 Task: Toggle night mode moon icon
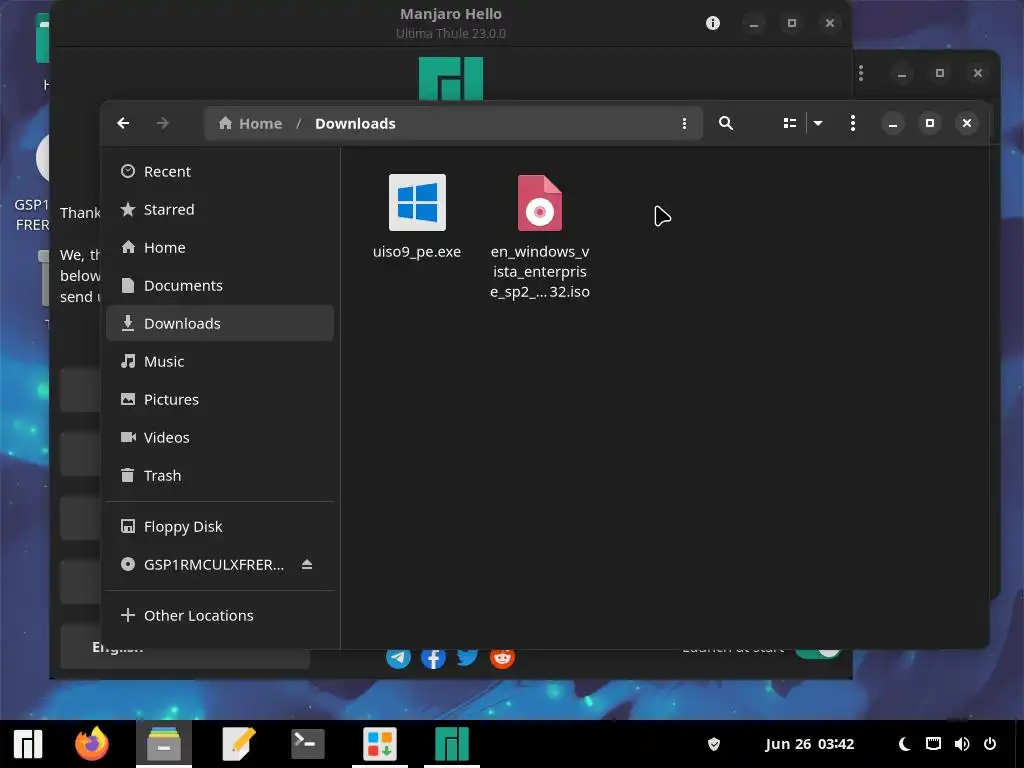click(x=904, y=744)
